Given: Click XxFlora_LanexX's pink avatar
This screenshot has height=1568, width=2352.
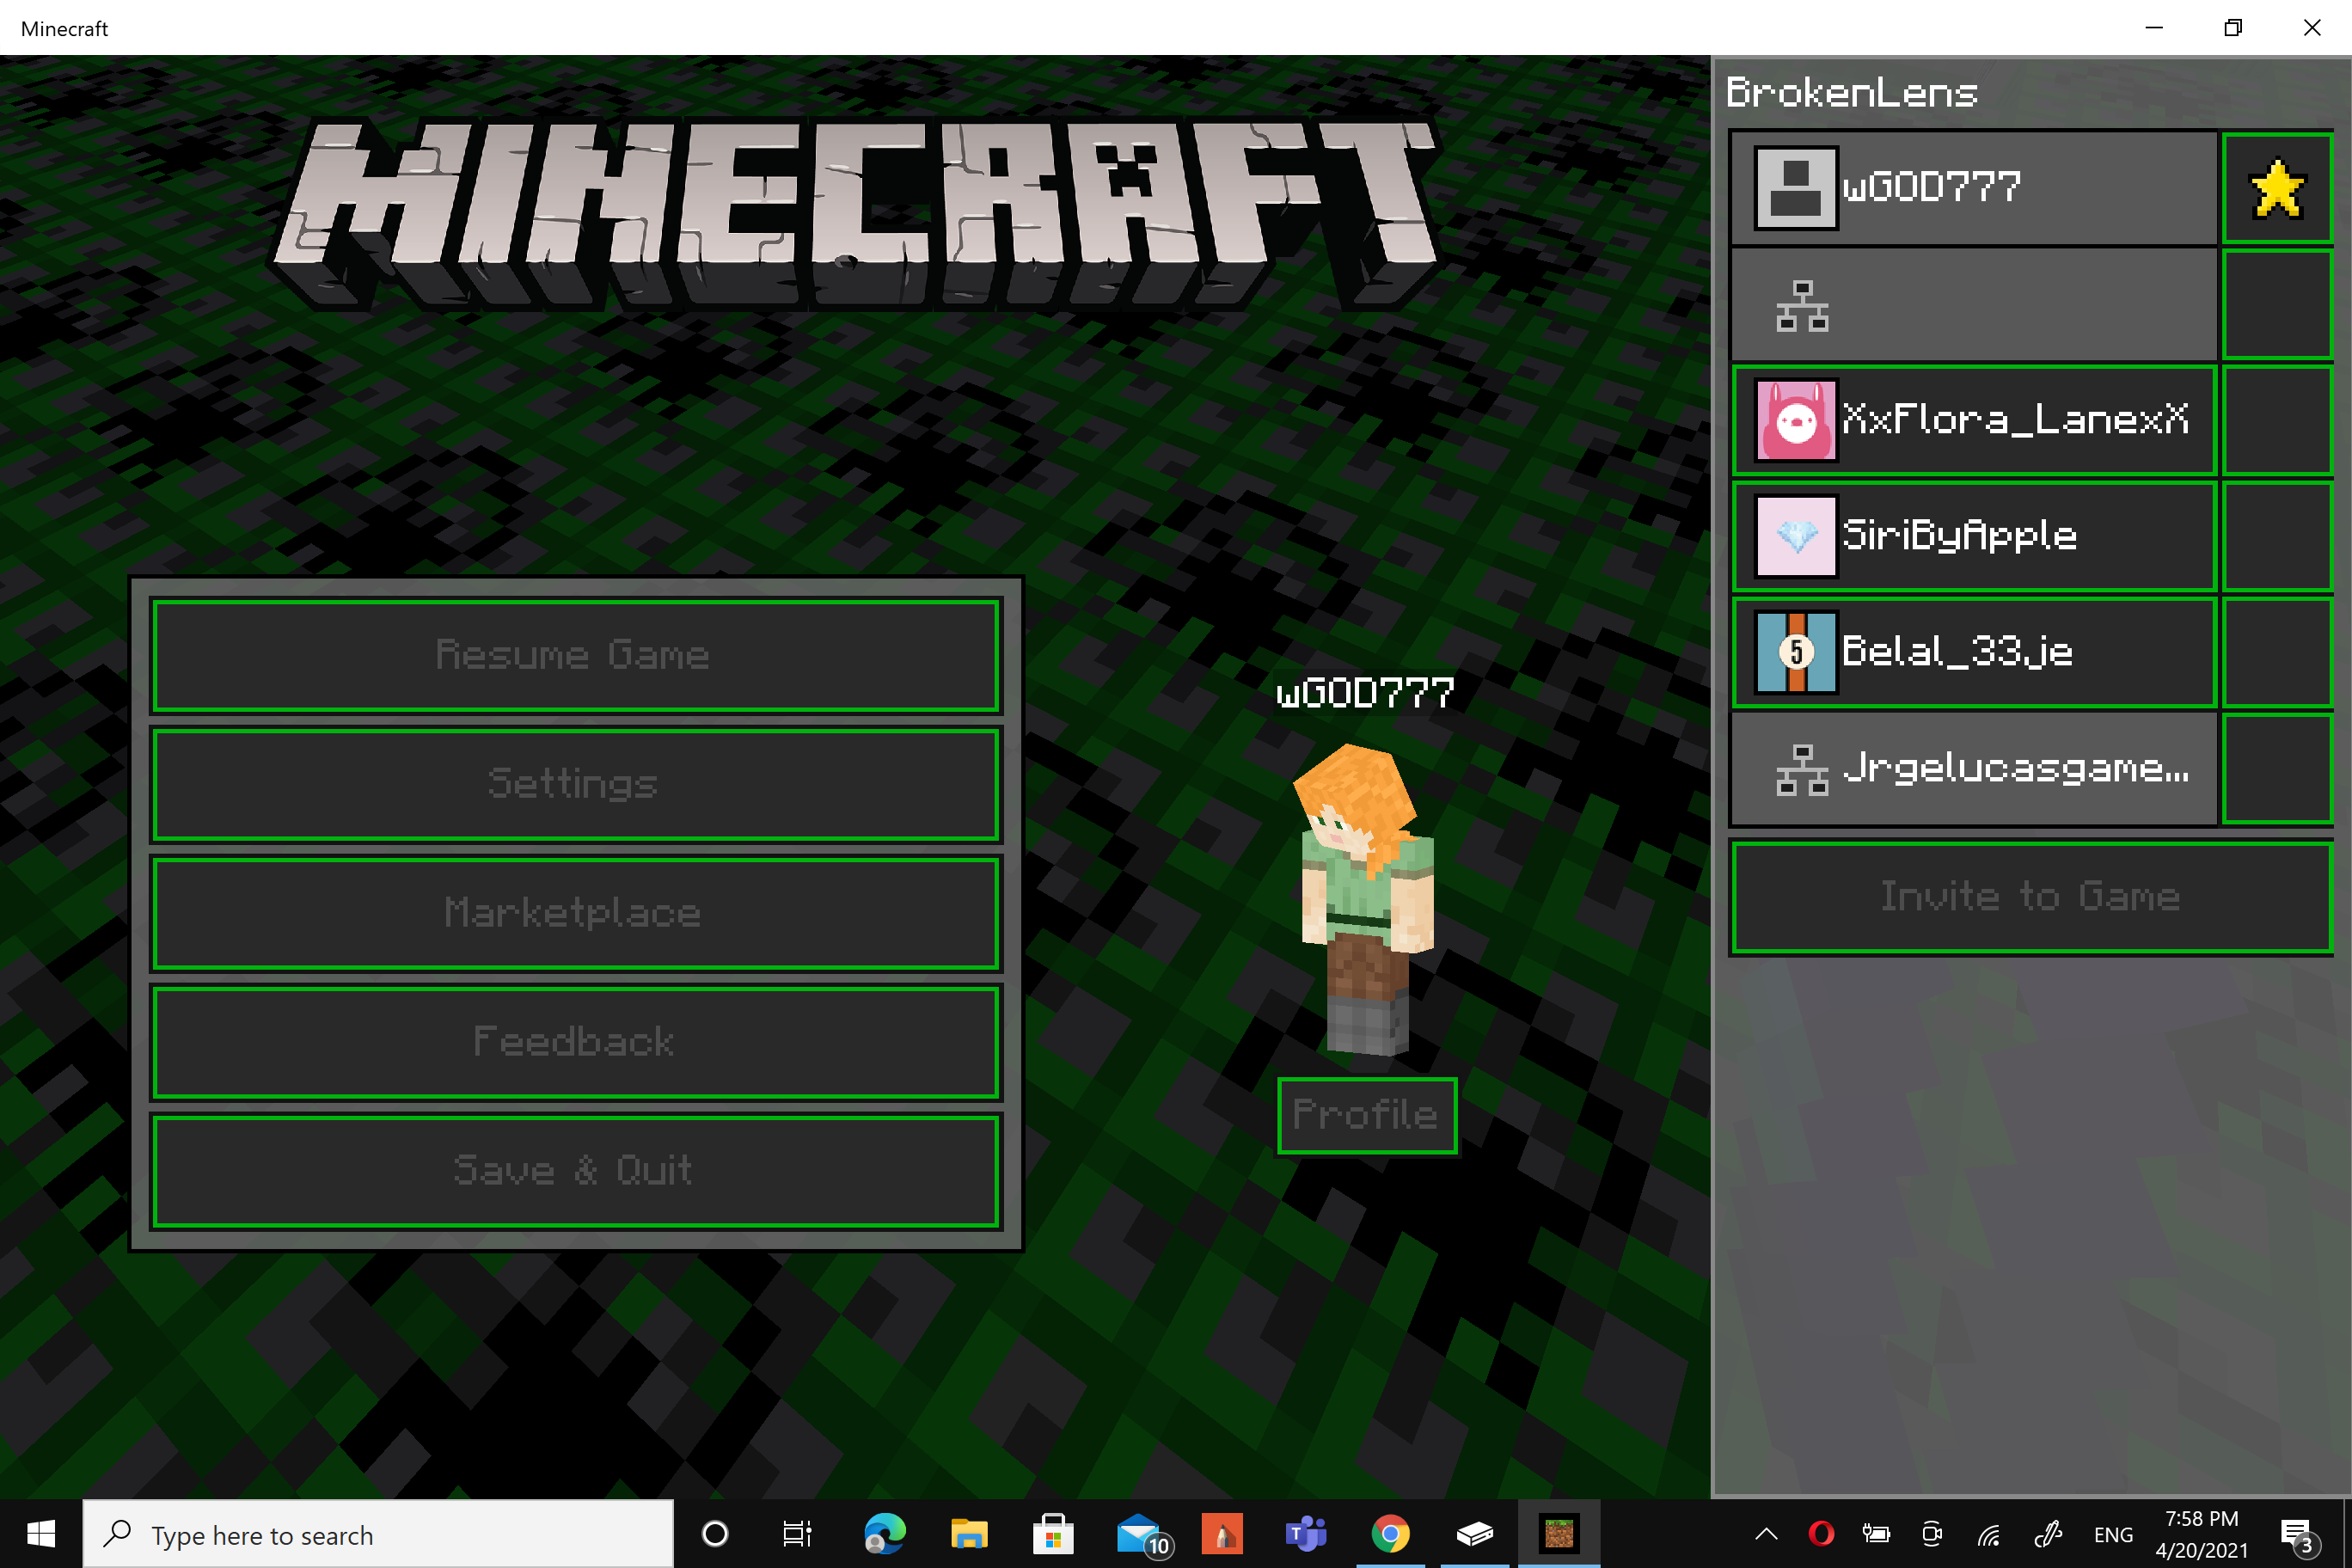Looking at the screenshot, I should [1796, 420].
